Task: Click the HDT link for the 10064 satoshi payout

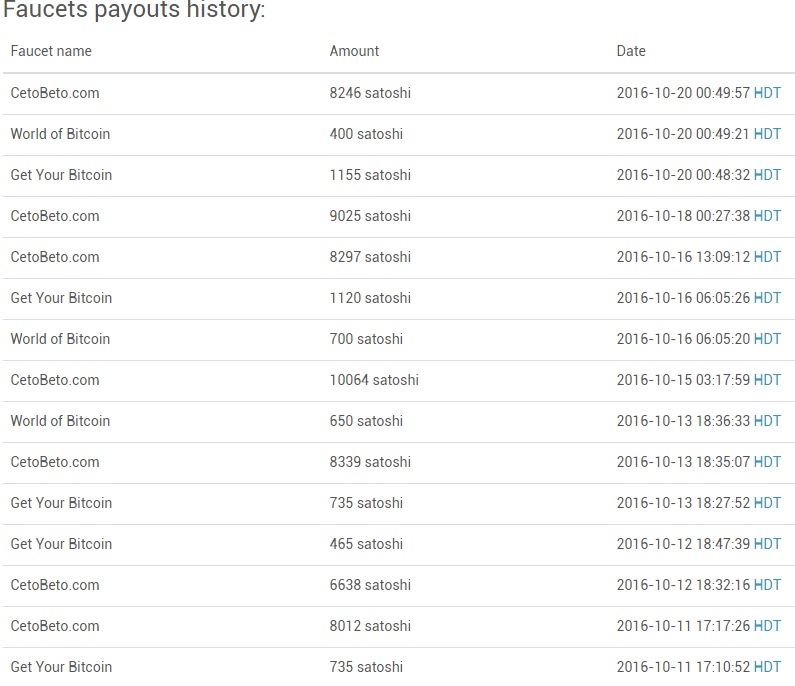Action: coord(767,380)
